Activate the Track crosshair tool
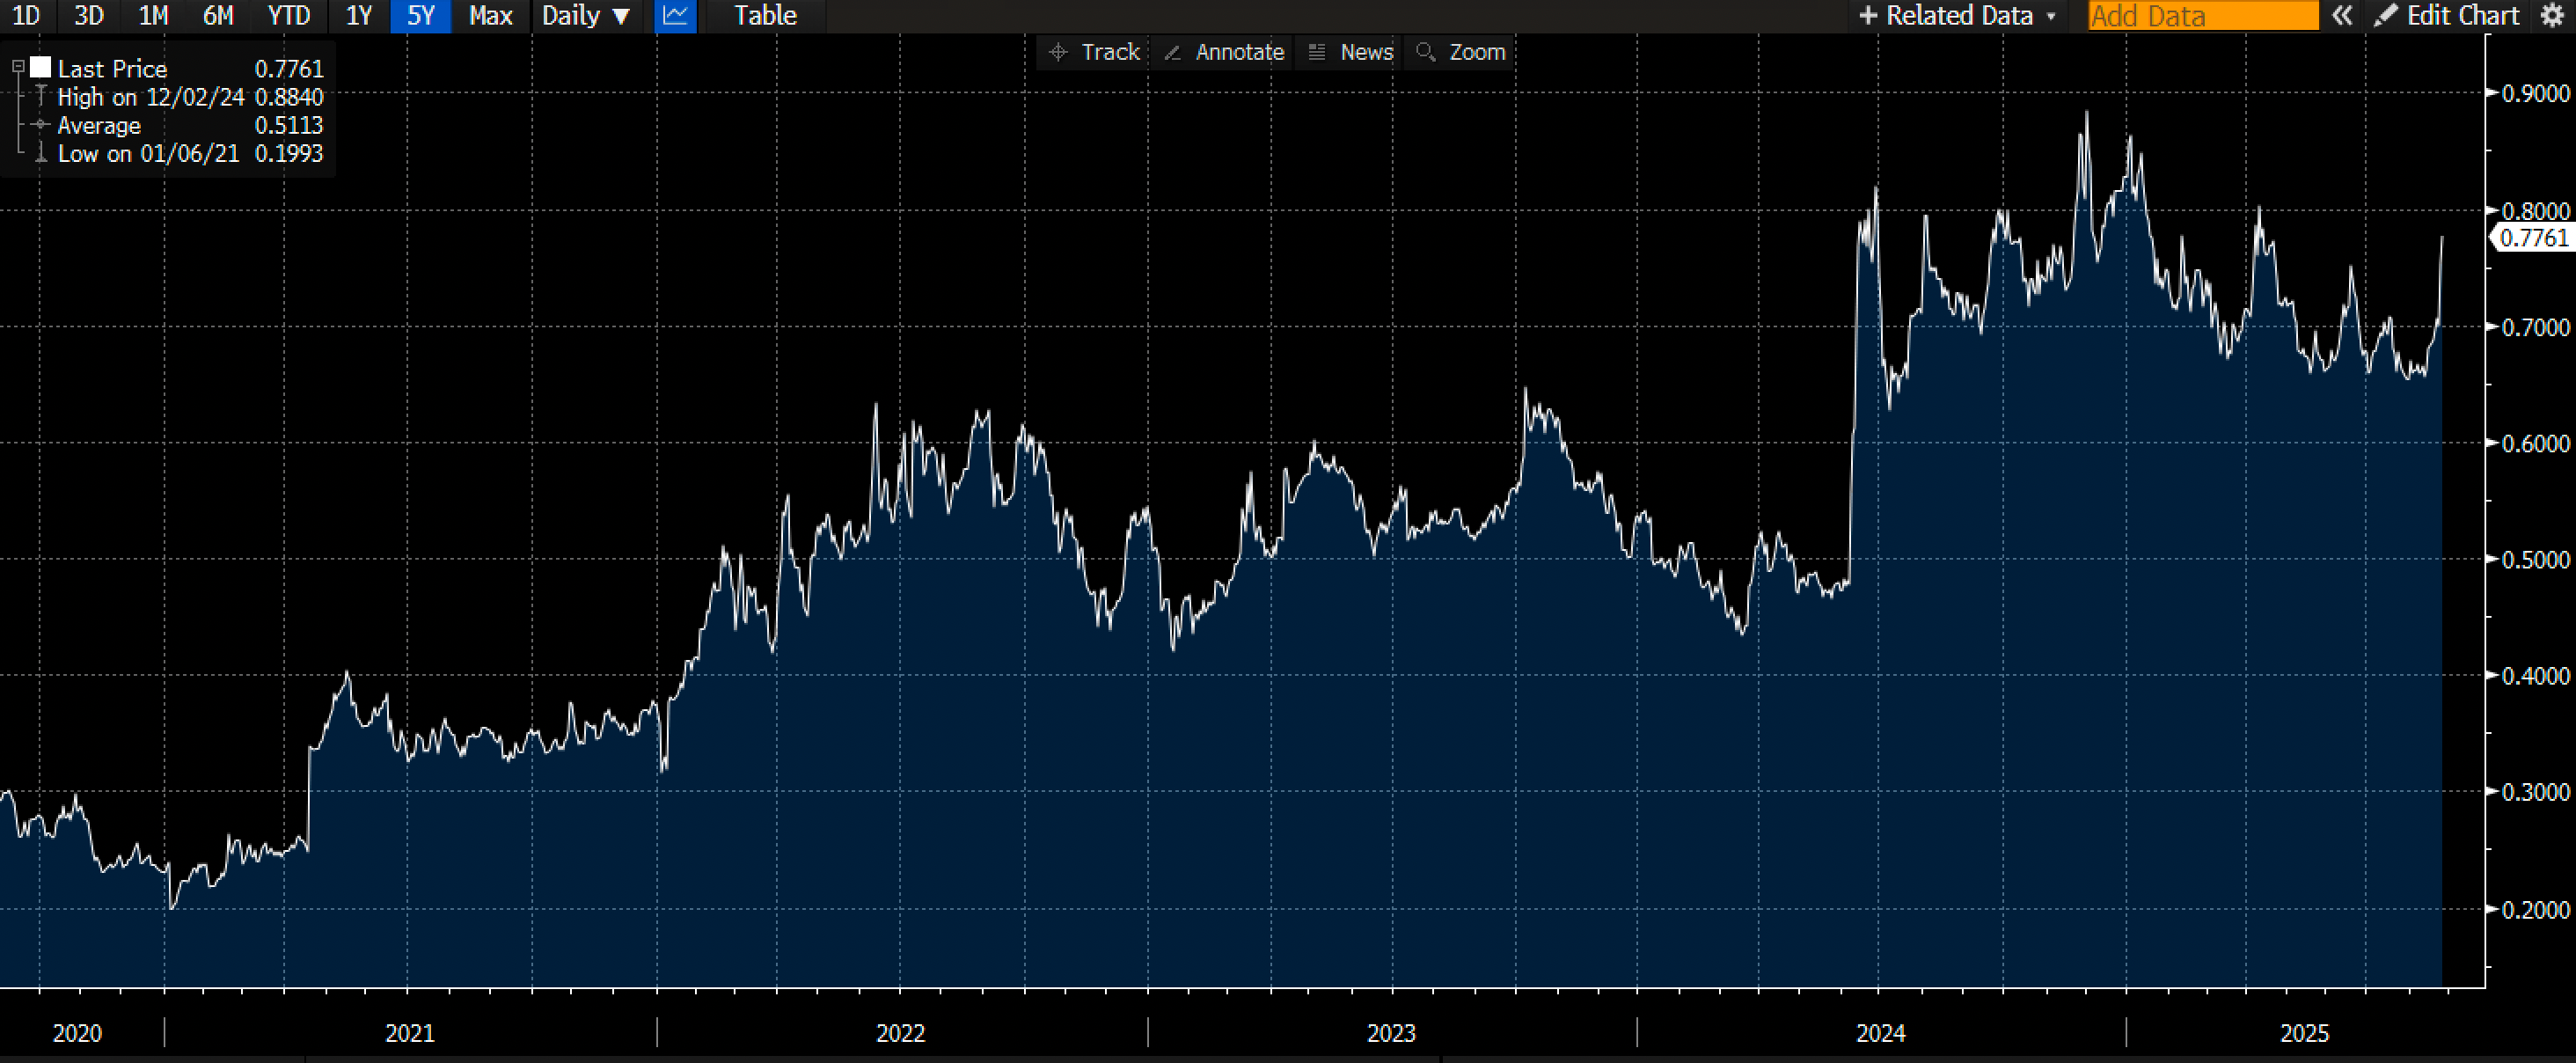This screenshot has width=2576, height=1063. pos(1095,52)
